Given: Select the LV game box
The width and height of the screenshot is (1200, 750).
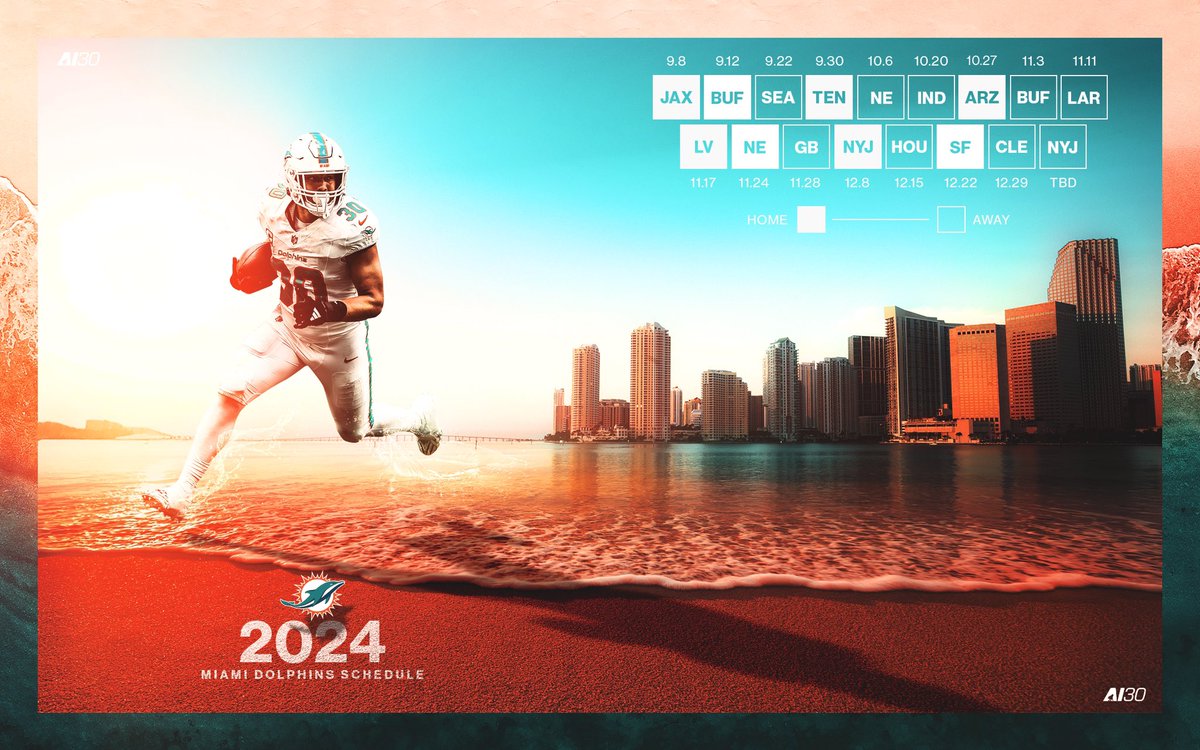Looking at the screenshot, I should 703,147.
